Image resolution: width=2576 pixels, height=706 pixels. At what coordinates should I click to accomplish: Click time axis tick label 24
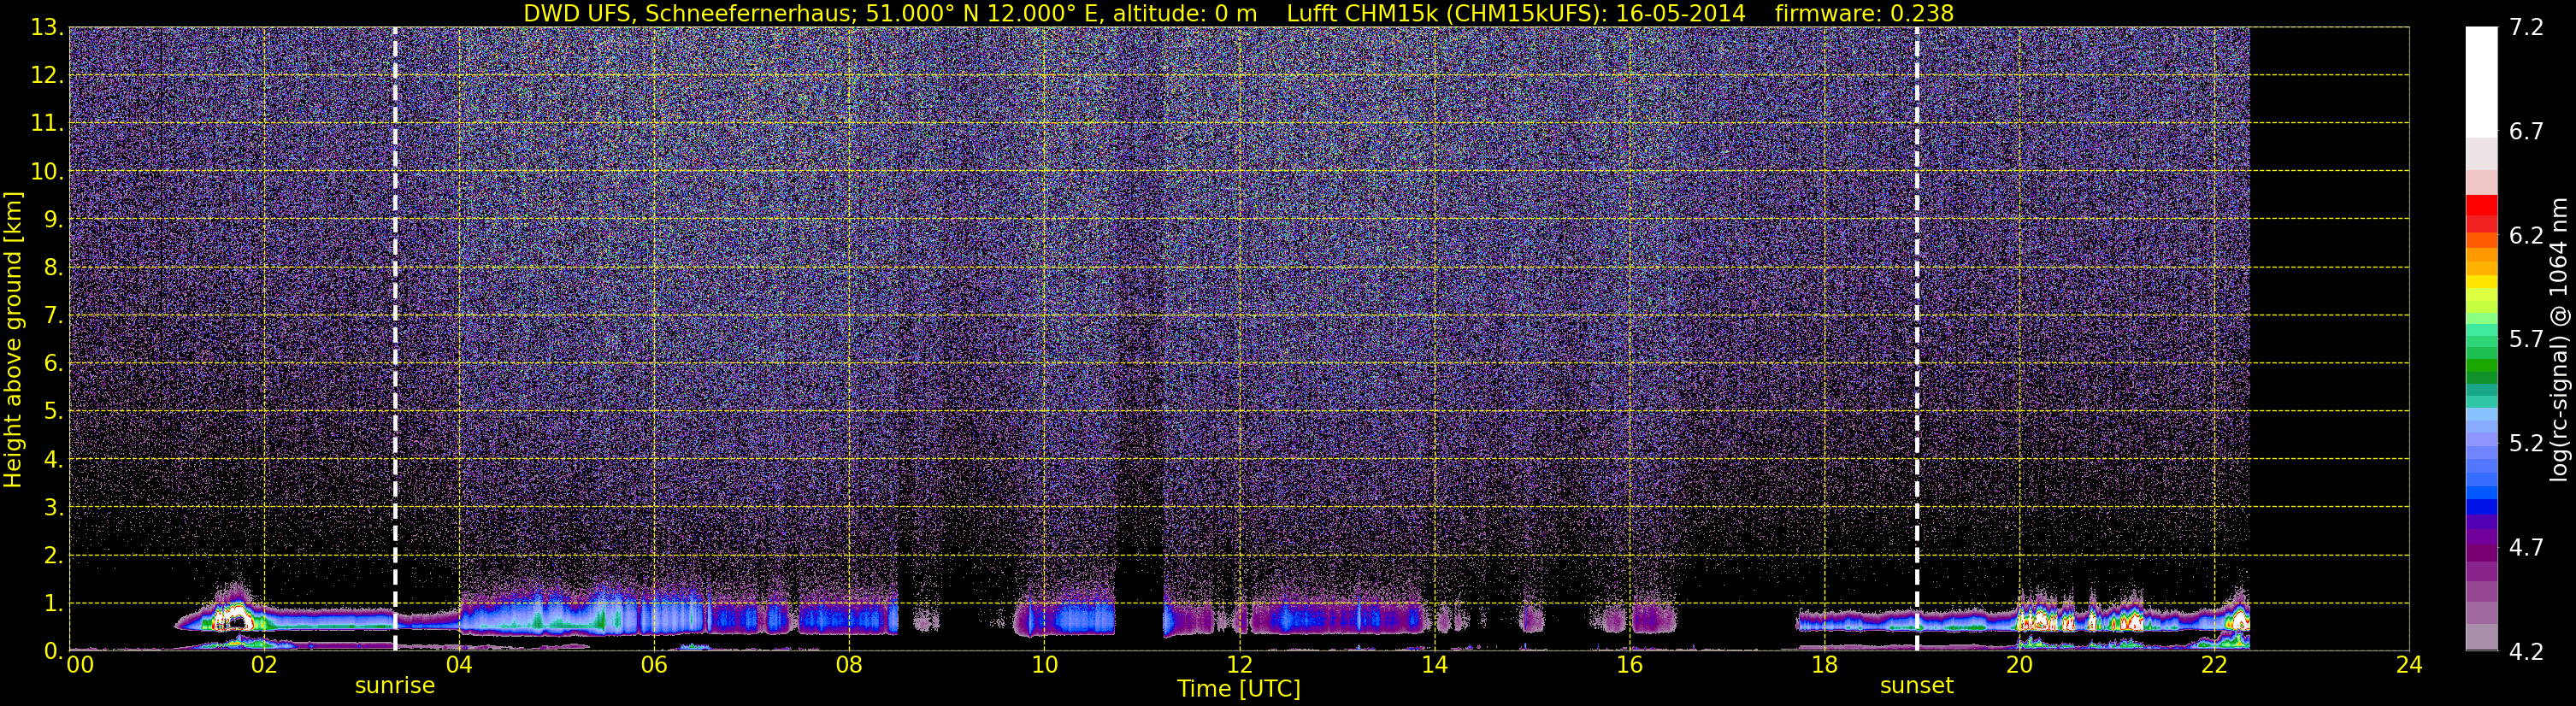click(x=2409, y=665)
